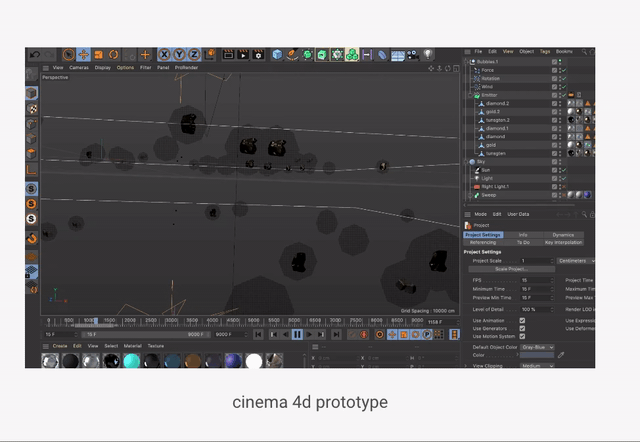The height and width of the screenshot is (442, 640).
Task: Click the FPS value field
Action: [537, 280]
